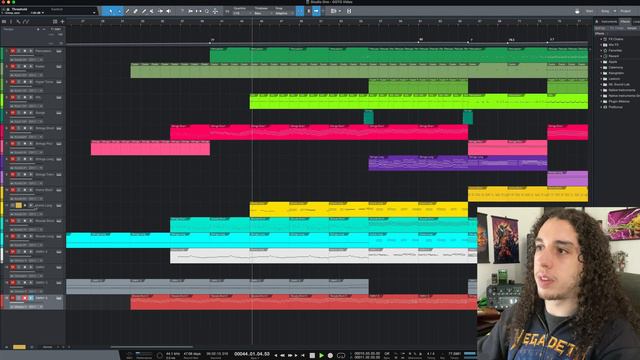Select the Mix FX item in browser

click(x=613, y=45)
